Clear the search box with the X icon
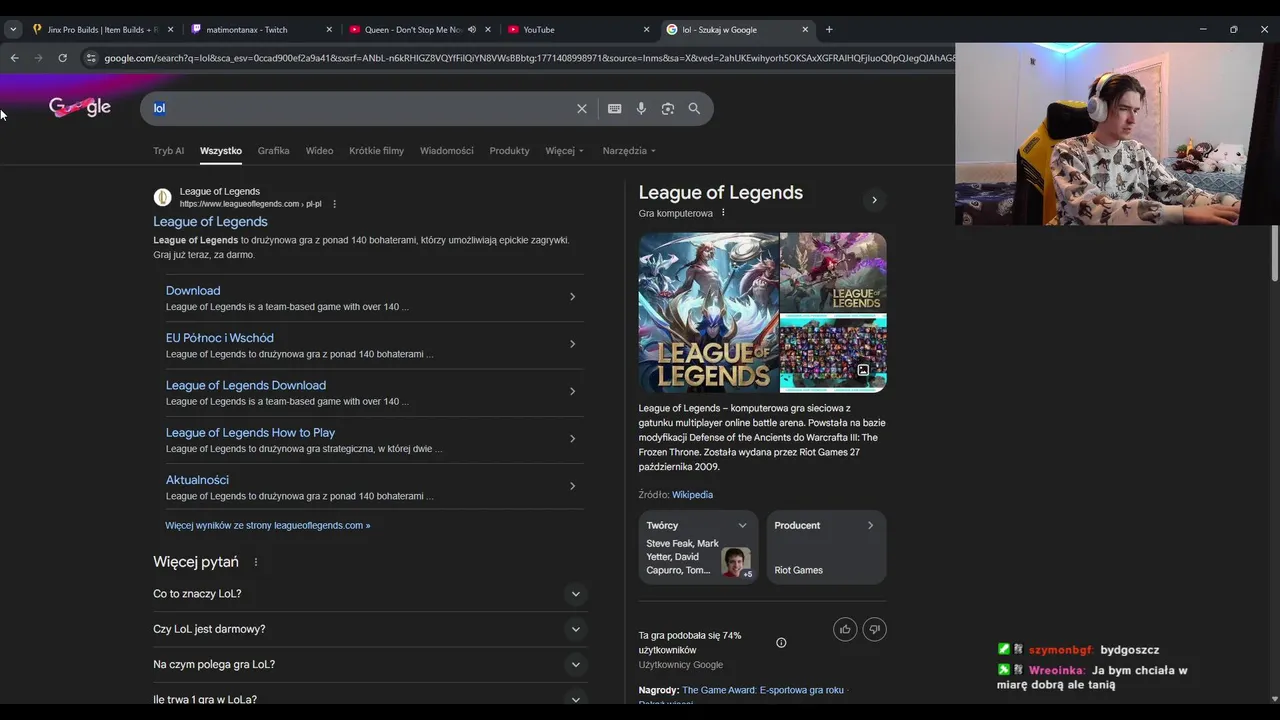The image size is (1280, 720). [x=582, y=108]
